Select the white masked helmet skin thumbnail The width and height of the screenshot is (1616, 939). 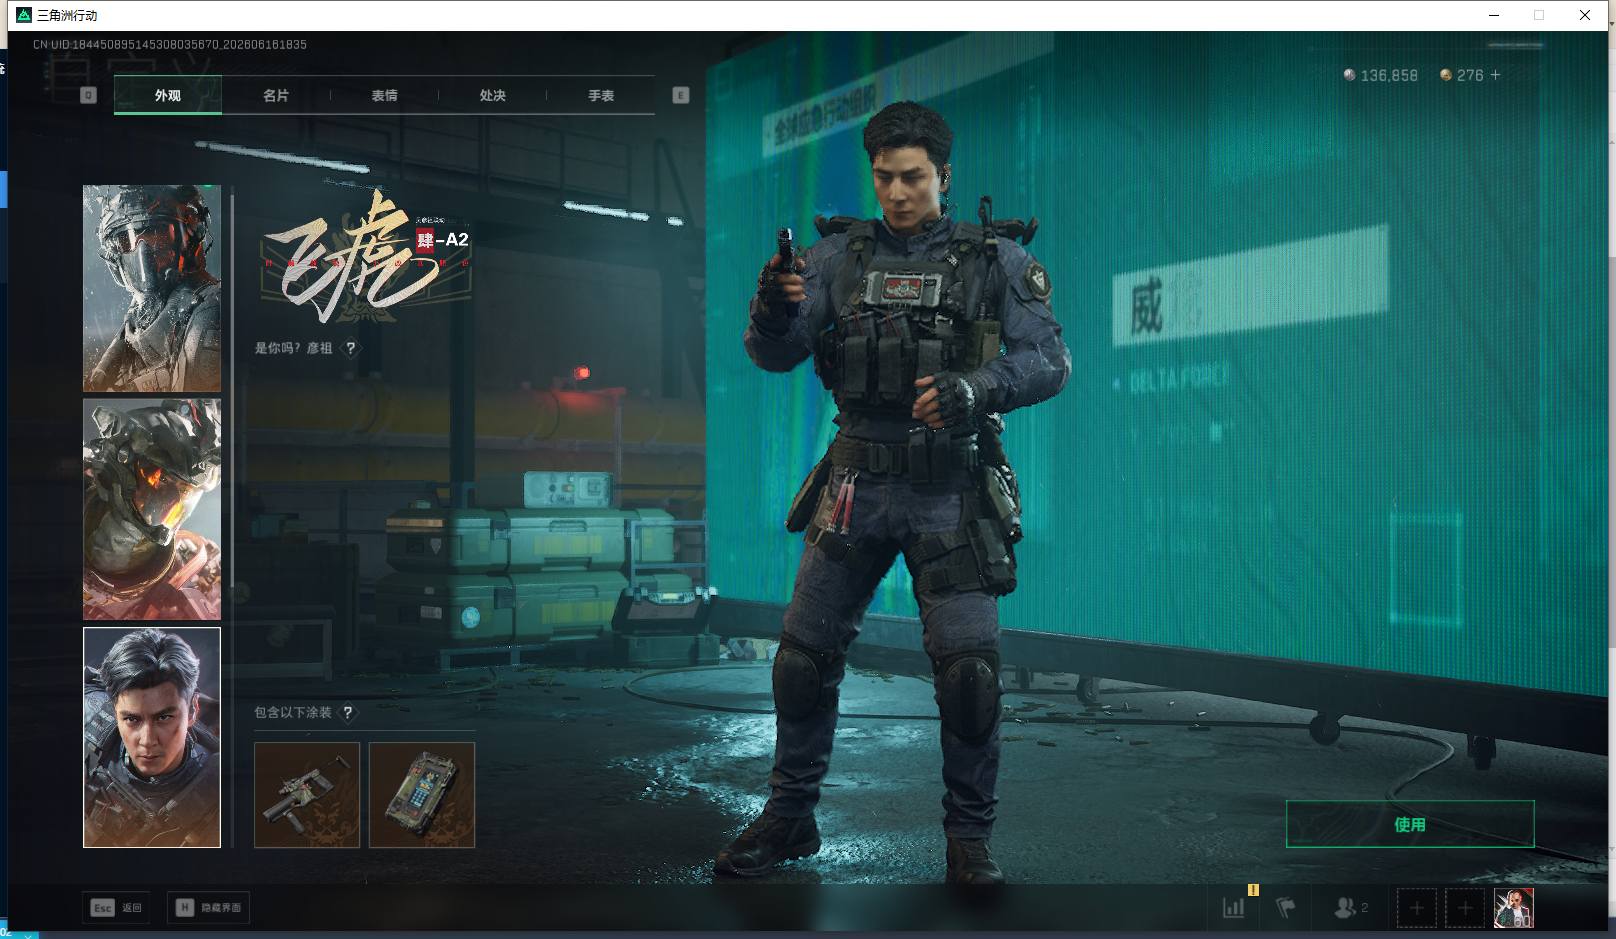point(152,288)
